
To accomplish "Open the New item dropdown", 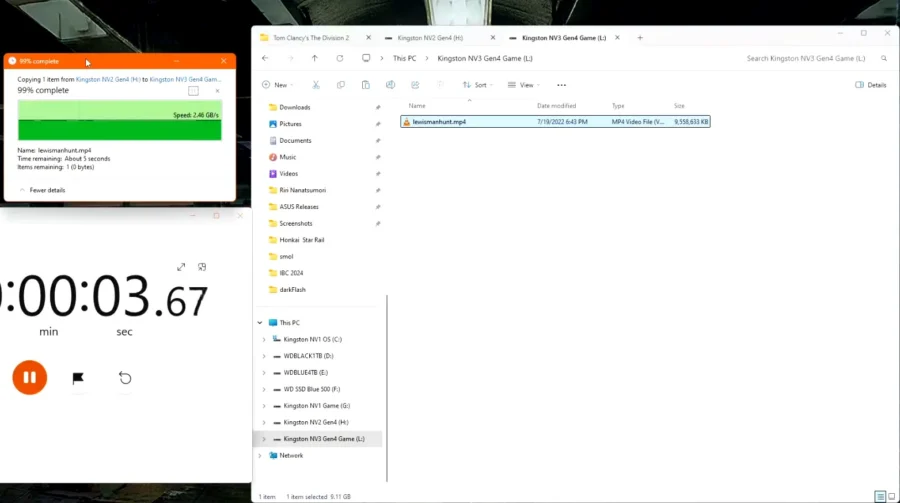I will [x=278, y=85].
